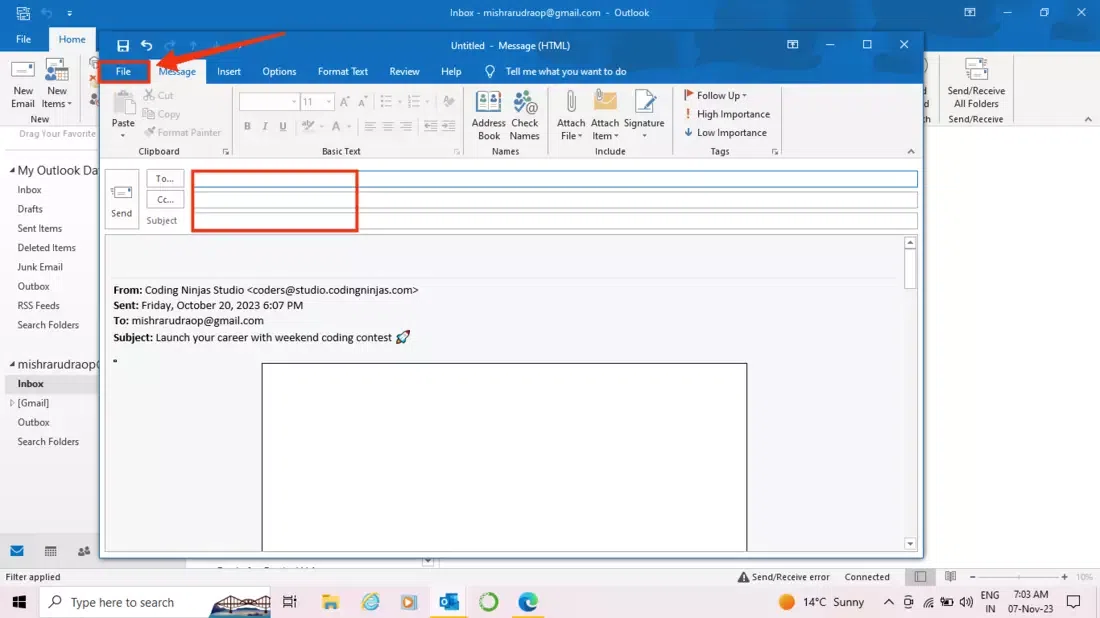1100x618 pixels.
Task: Open the font size dropdown
Action: coord(328,102)
